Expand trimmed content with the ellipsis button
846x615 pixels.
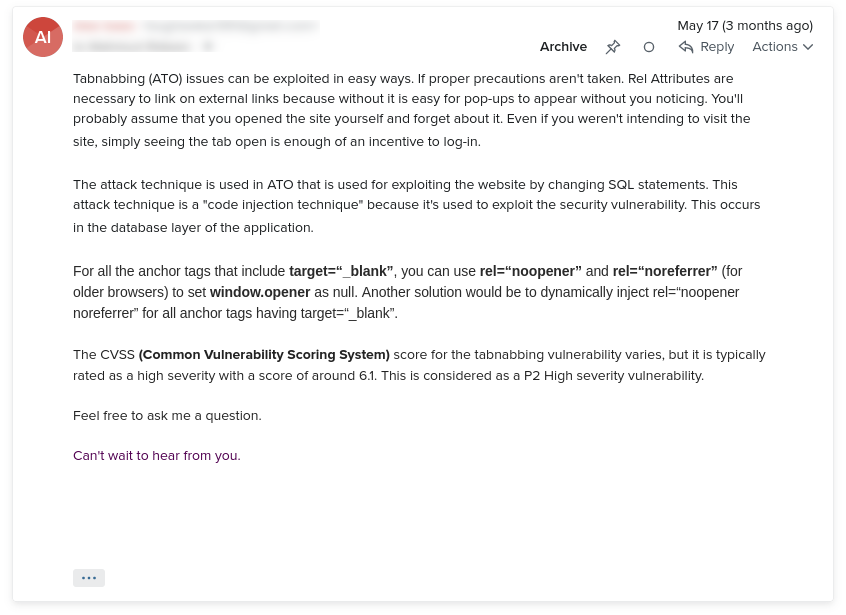[x=89, y=578]
